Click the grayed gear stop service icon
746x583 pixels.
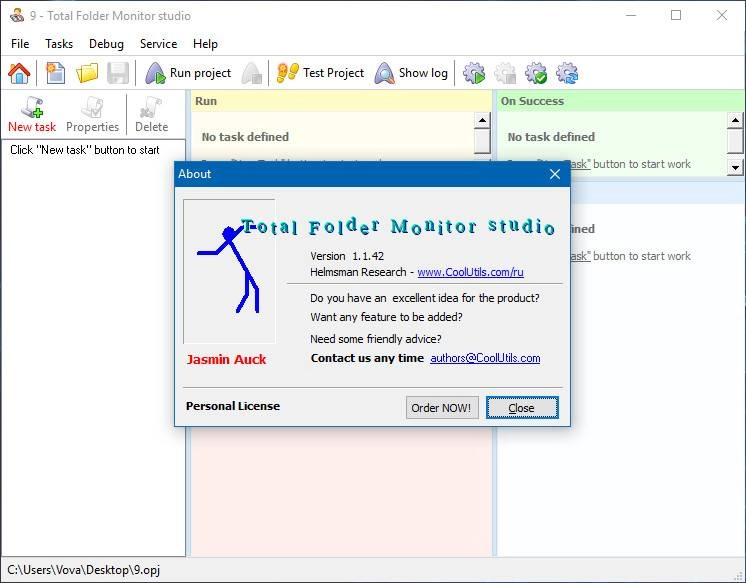(x=505, y=73)
